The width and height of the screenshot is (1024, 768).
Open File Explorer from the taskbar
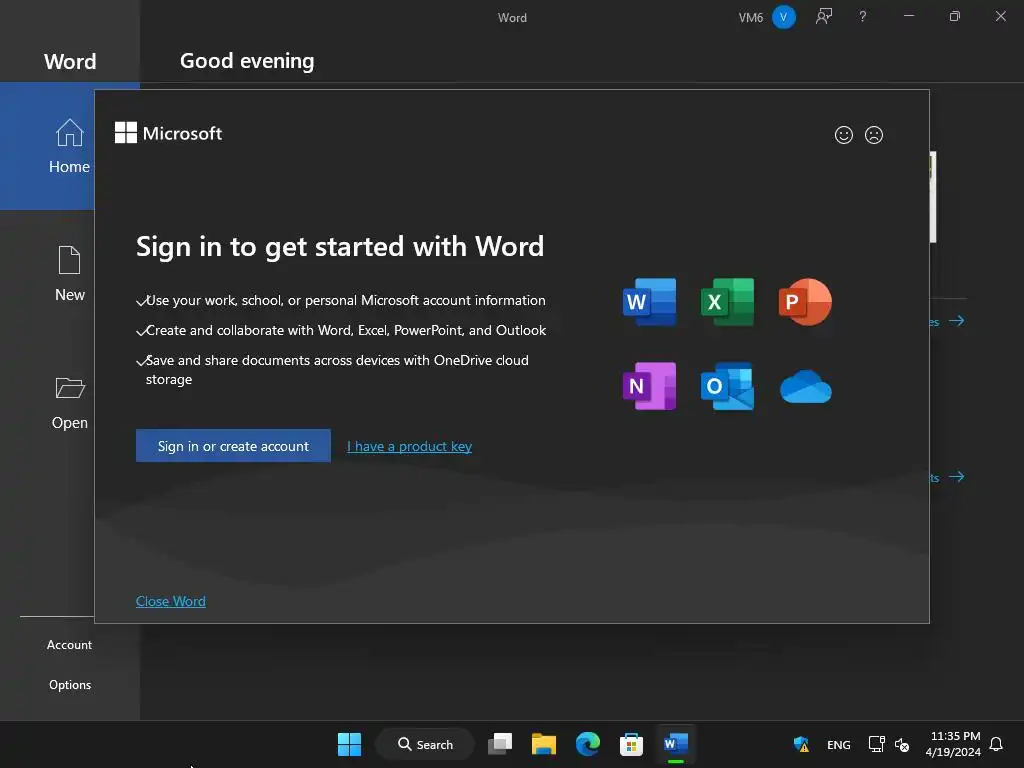point(543,744)
